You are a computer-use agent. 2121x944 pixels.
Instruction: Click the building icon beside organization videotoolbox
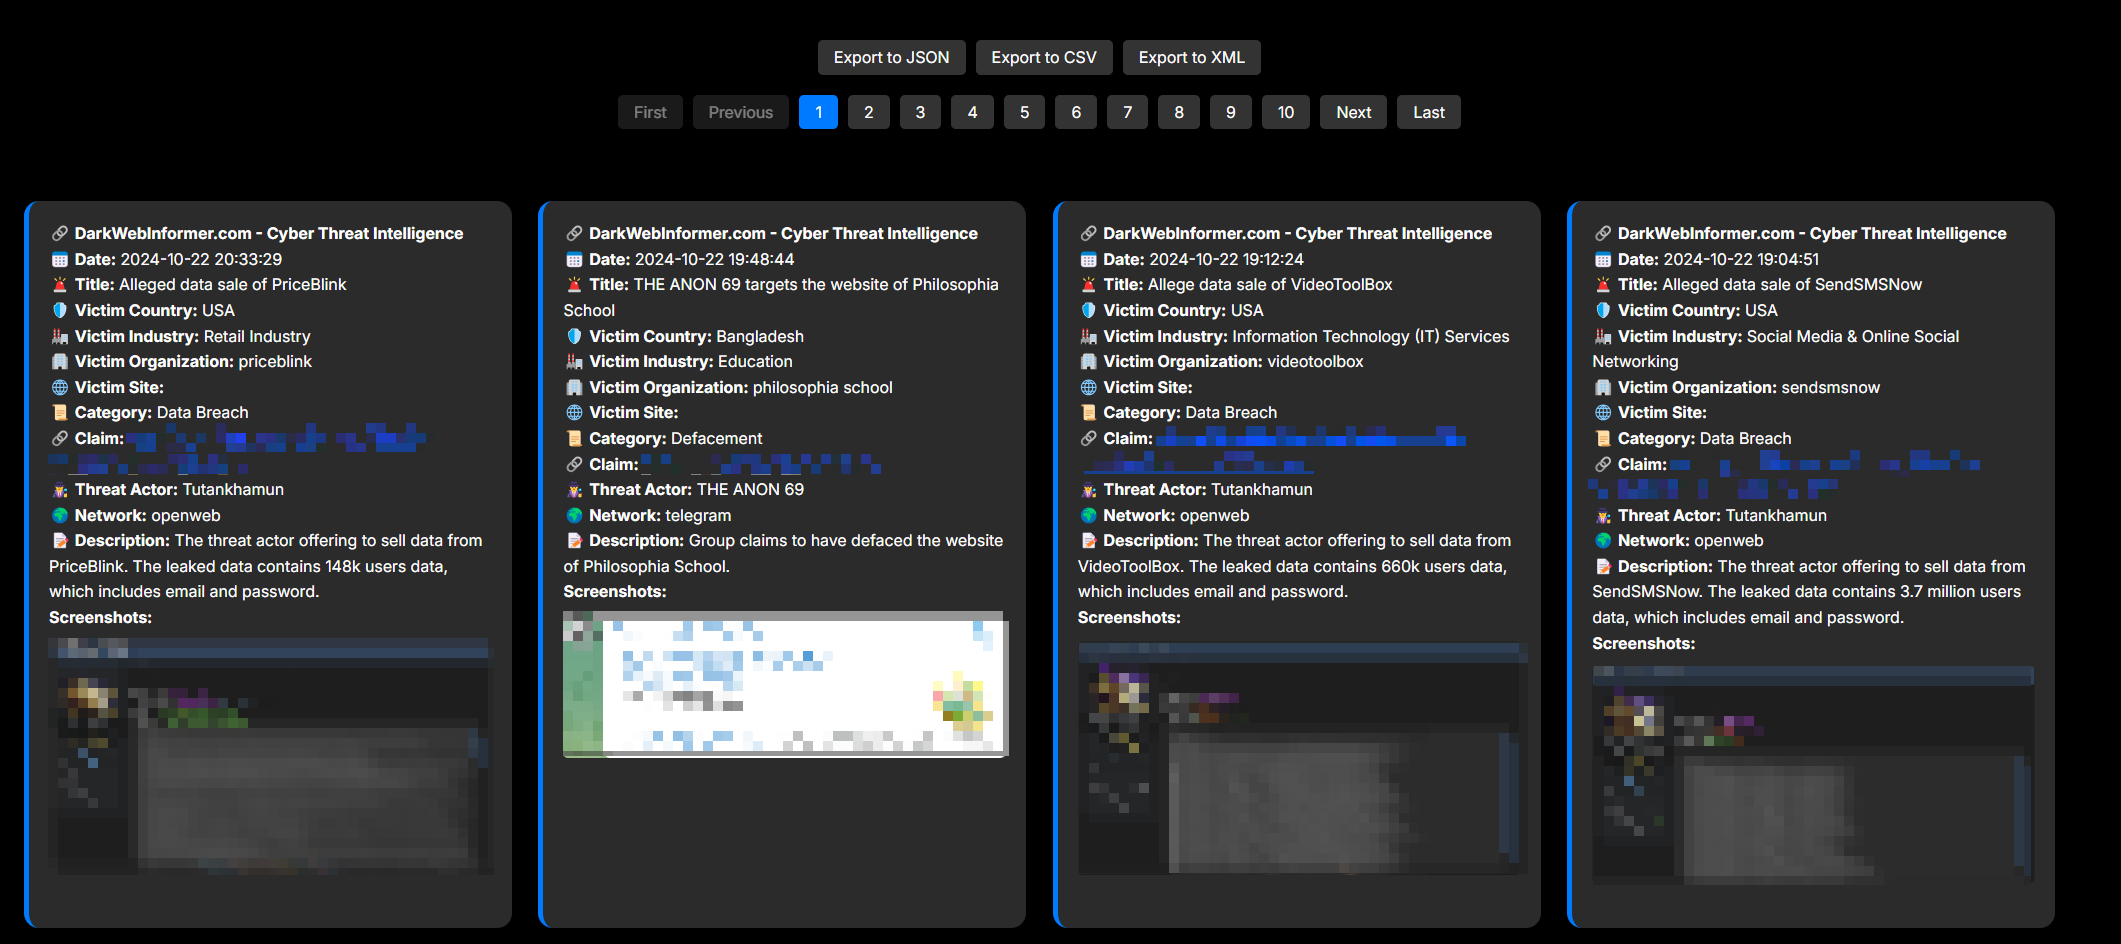(1089, 362)
